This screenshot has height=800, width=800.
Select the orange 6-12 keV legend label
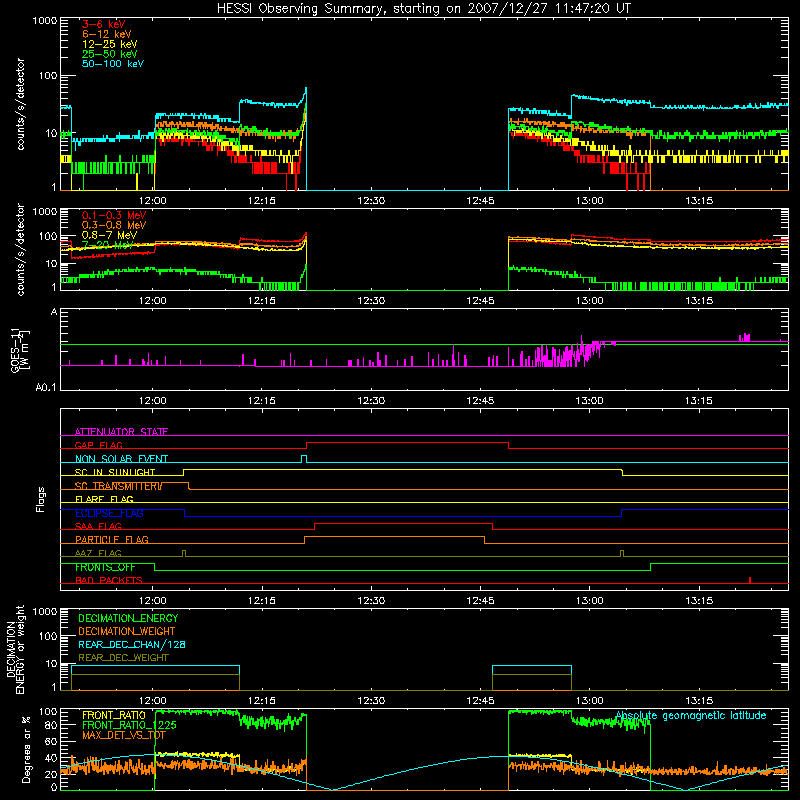pyautogui.click(x=107, y=34)
